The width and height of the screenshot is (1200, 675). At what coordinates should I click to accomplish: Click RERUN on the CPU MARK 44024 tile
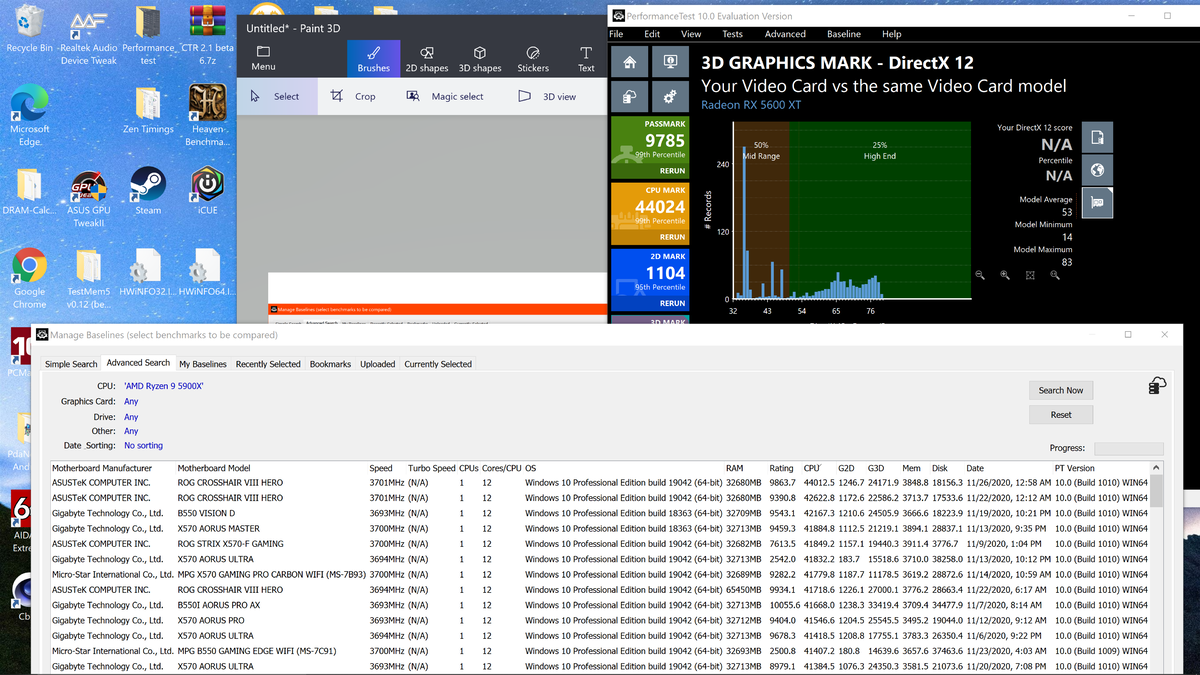click(672, 237)
